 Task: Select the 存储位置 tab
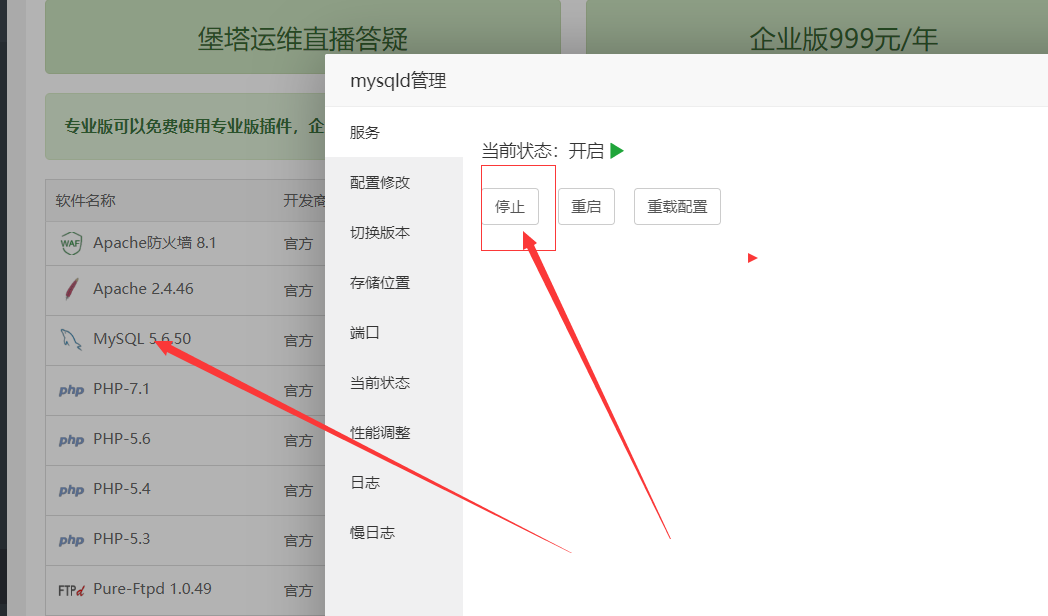coord(394,283)
